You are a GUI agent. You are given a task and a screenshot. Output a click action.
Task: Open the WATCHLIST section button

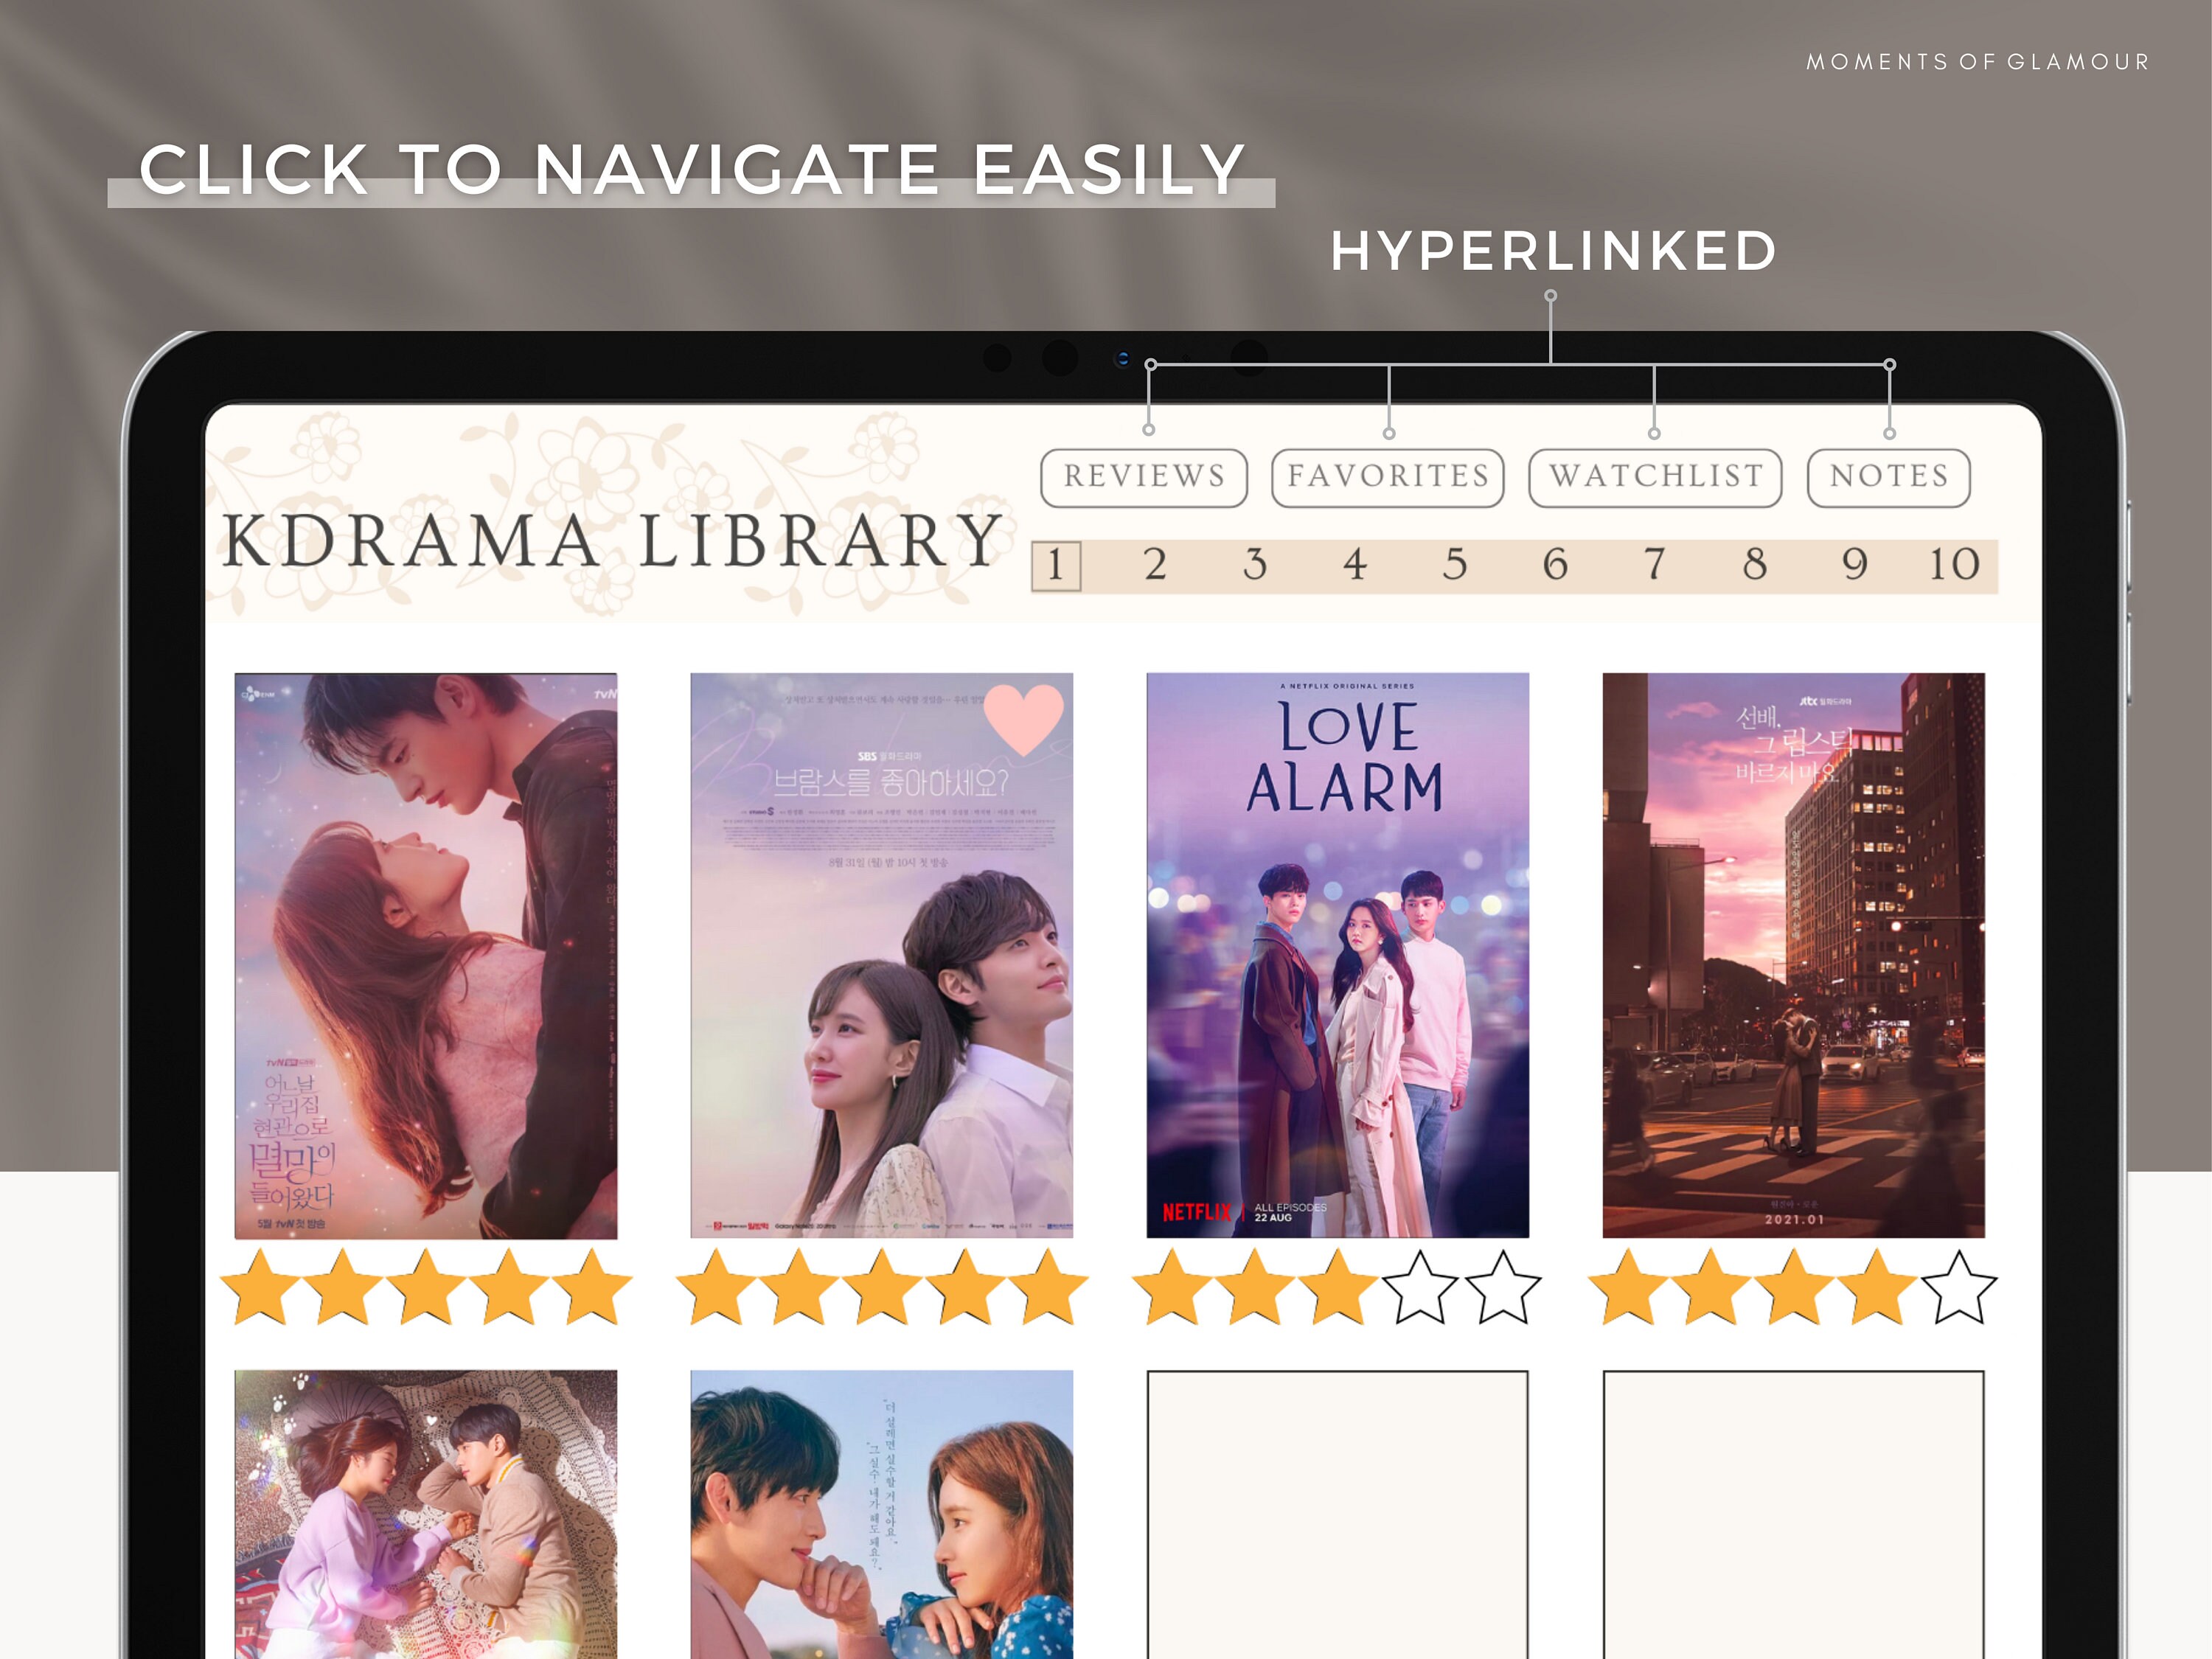1656,478
